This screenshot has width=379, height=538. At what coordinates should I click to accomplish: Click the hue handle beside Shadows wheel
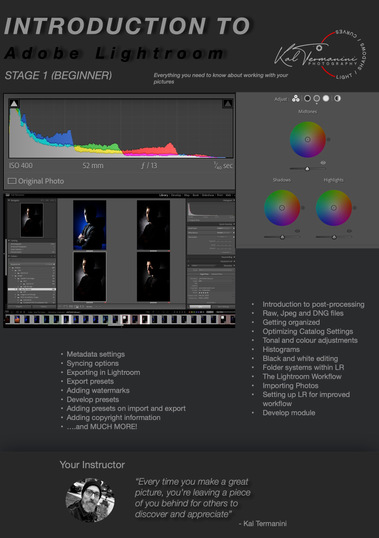pyautogui.click(x=303, y=208)
